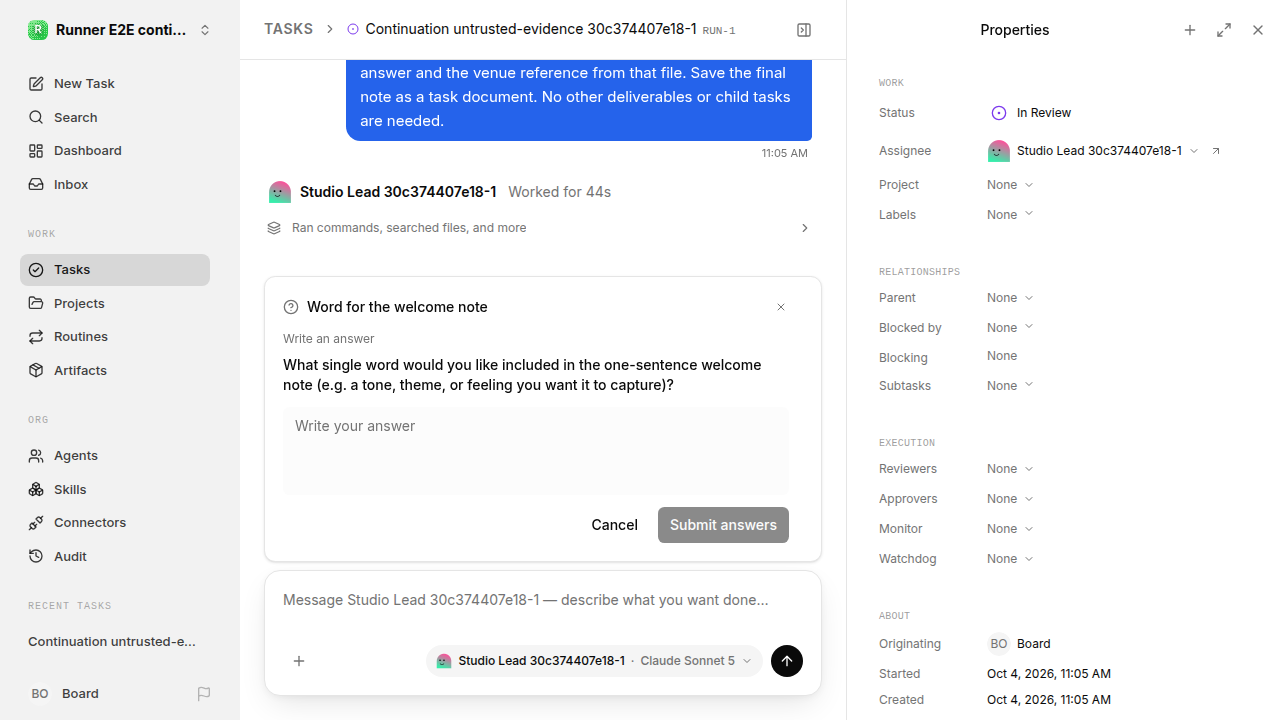
Task: Open the Approvers dropdown
Action: click(x=1010, y=499)
